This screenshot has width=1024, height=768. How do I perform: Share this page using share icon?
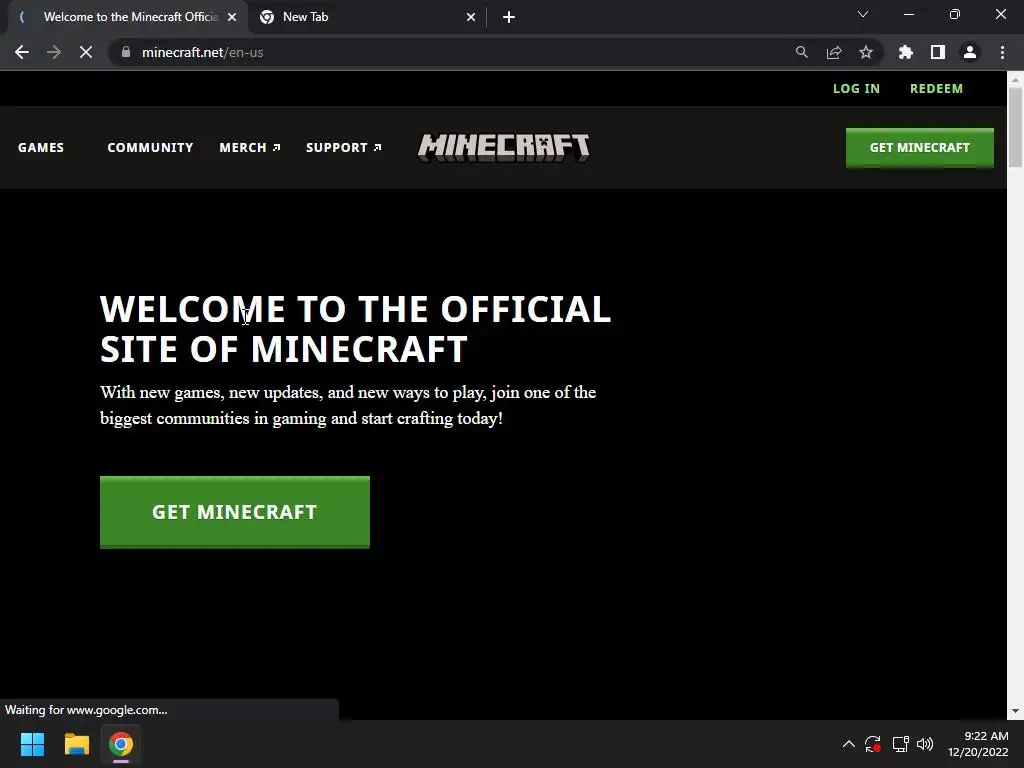834,52
